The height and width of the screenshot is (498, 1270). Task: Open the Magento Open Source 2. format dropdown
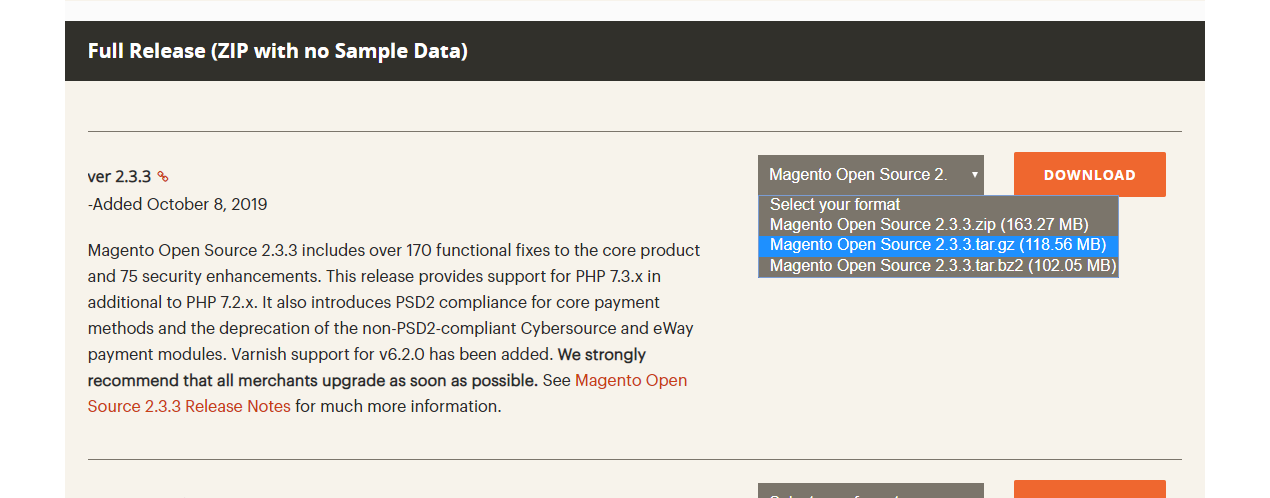[x=870, y=174]
